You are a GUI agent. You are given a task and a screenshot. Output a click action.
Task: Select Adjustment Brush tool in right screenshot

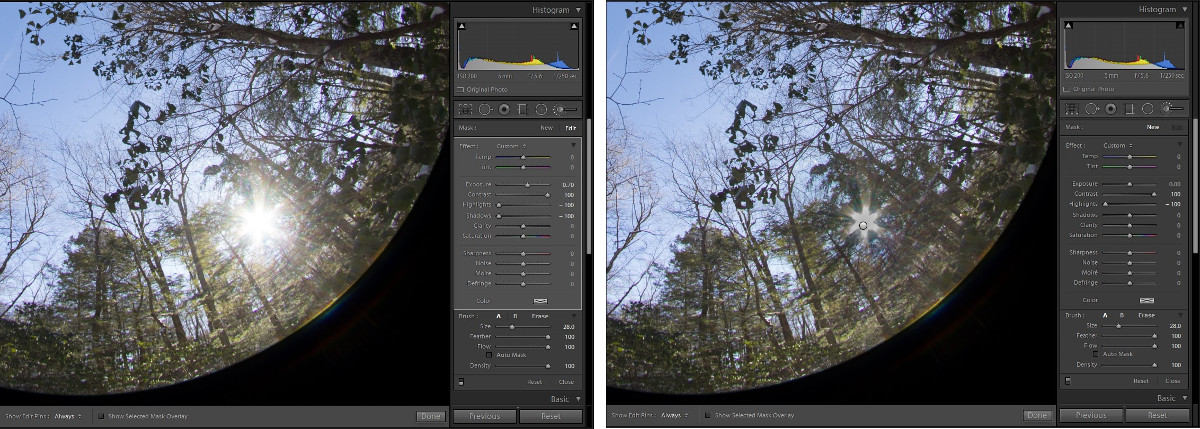coord(1170,108)
